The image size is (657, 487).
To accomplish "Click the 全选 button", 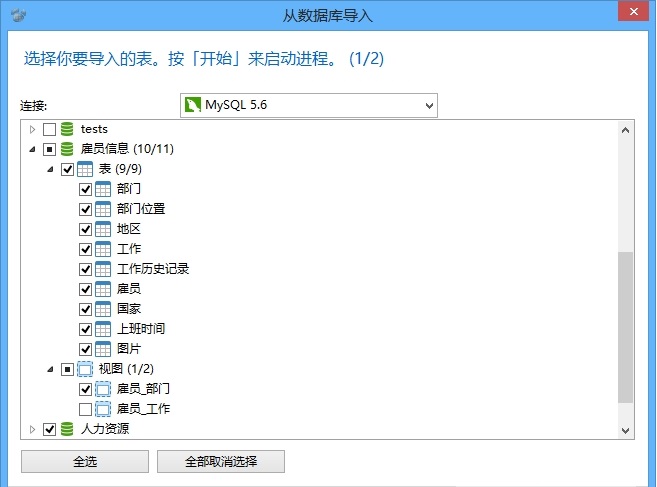I will (85, 461).
